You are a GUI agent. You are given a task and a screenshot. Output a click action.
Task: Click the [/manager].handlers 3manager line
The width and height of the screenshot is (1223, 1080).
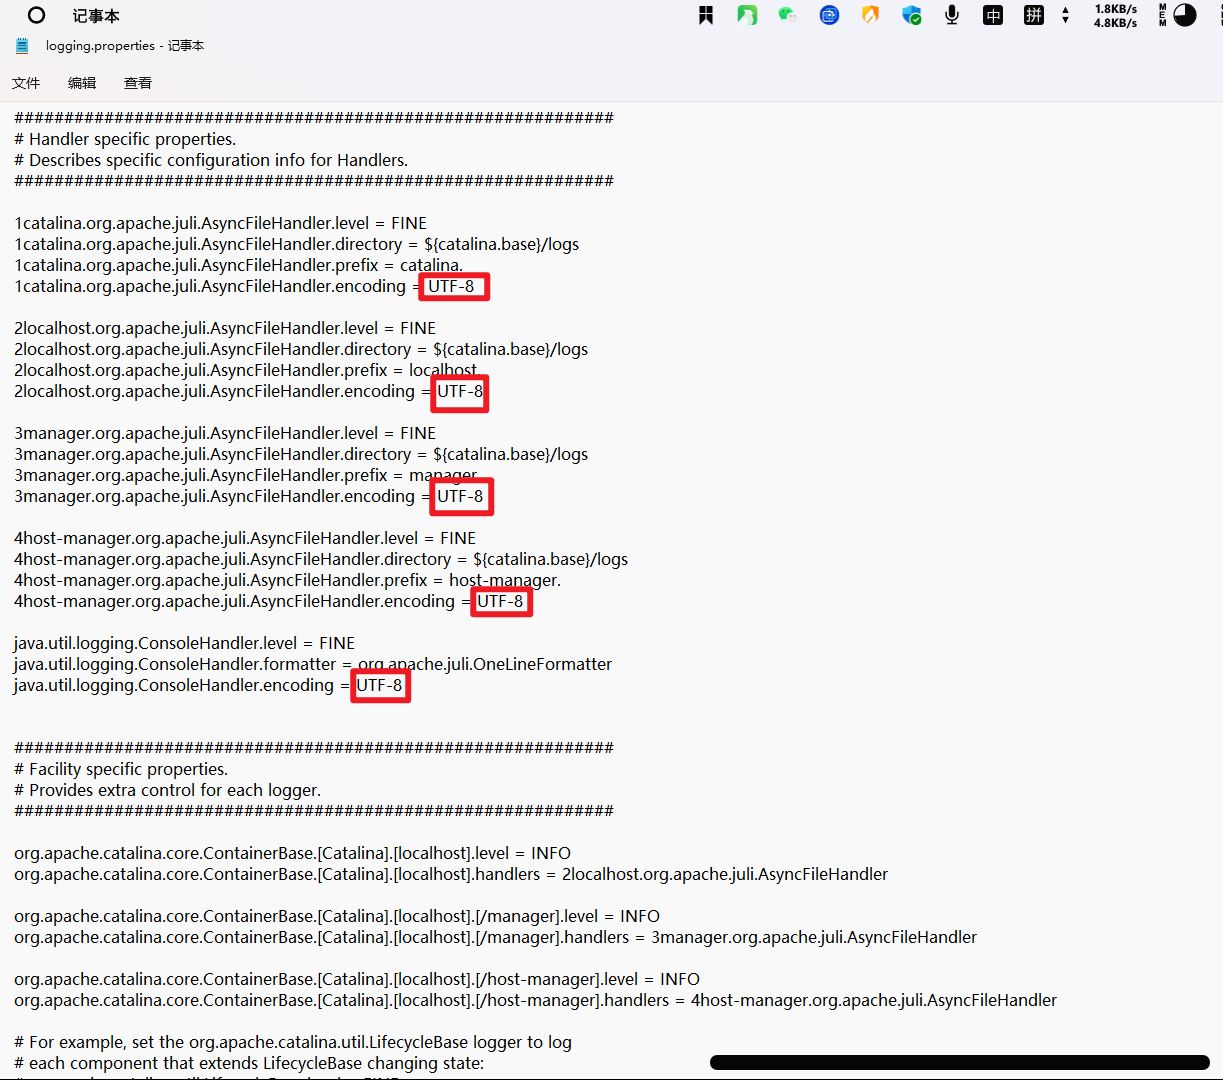point(495,937)
